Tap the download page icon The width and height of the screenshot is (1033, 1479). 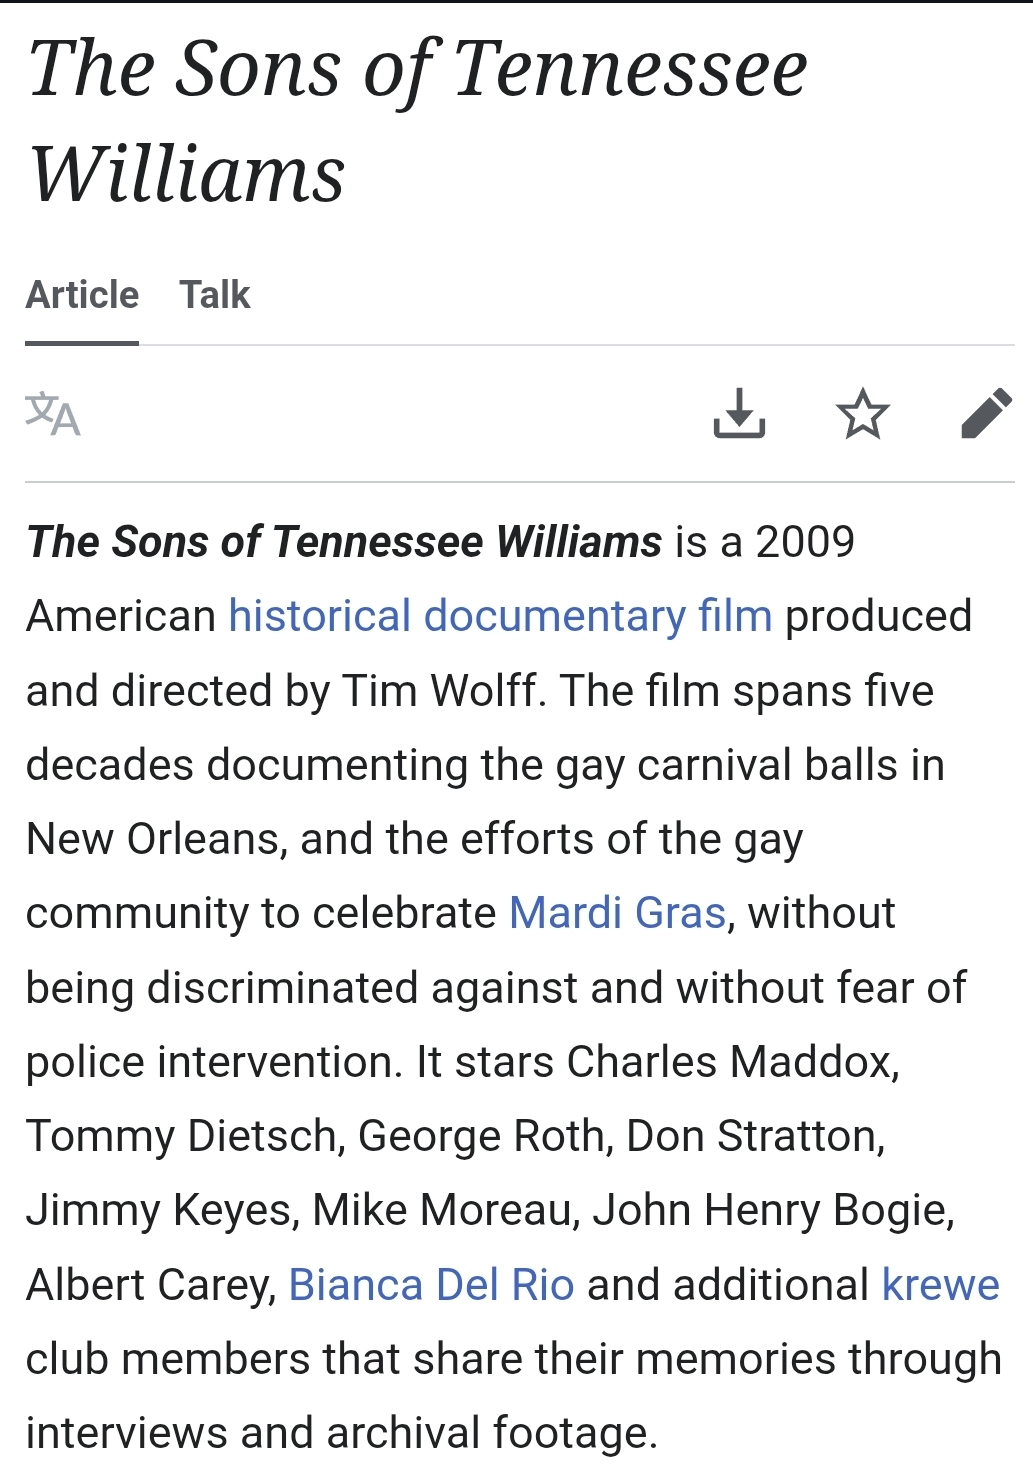coord(739,414)
